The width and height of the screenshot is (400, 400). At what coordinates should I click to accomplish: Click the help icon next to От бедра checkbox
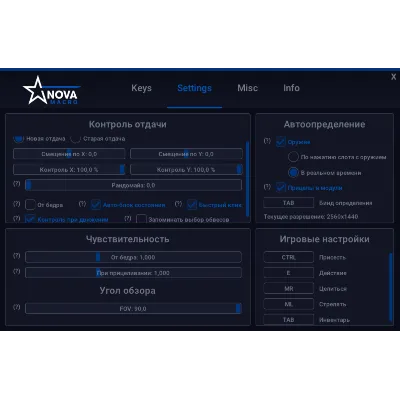click(17, 204)
